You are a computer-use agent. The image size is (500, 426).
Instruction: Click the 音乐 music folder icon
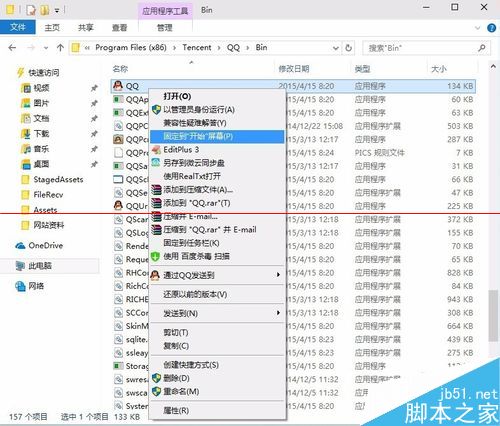tap(26, 149)
